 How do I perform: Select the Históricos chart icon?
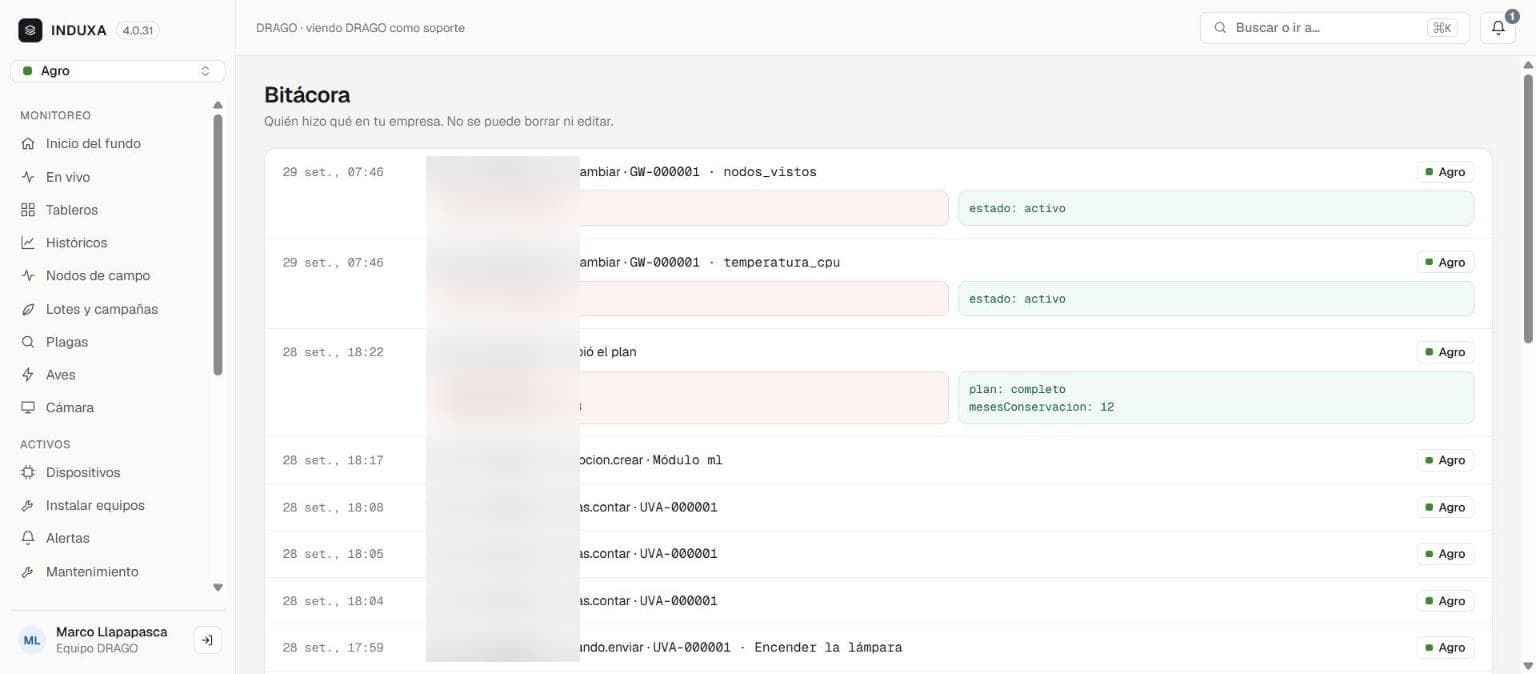[28, 243]
